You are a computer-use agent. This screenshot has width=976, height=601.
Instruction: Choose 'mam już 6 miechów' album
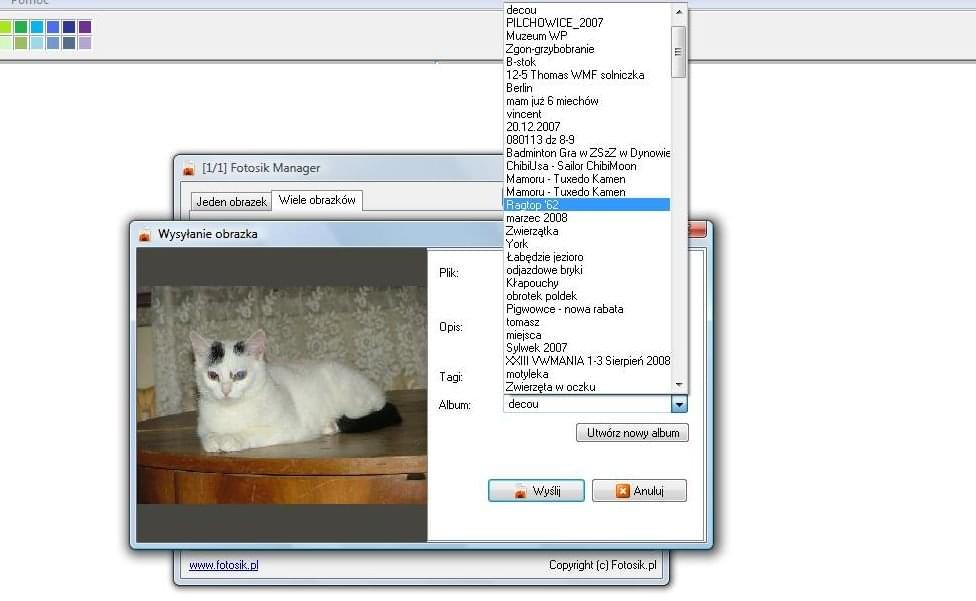(586, 101)
